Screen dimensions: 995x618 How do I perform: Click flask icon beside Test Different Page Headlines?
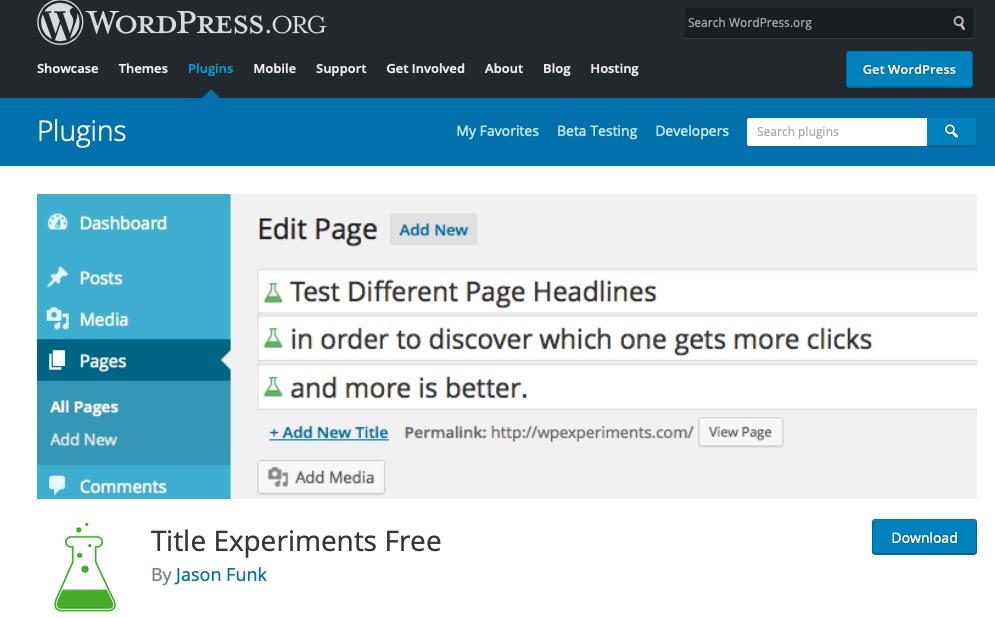pos(273,293)
